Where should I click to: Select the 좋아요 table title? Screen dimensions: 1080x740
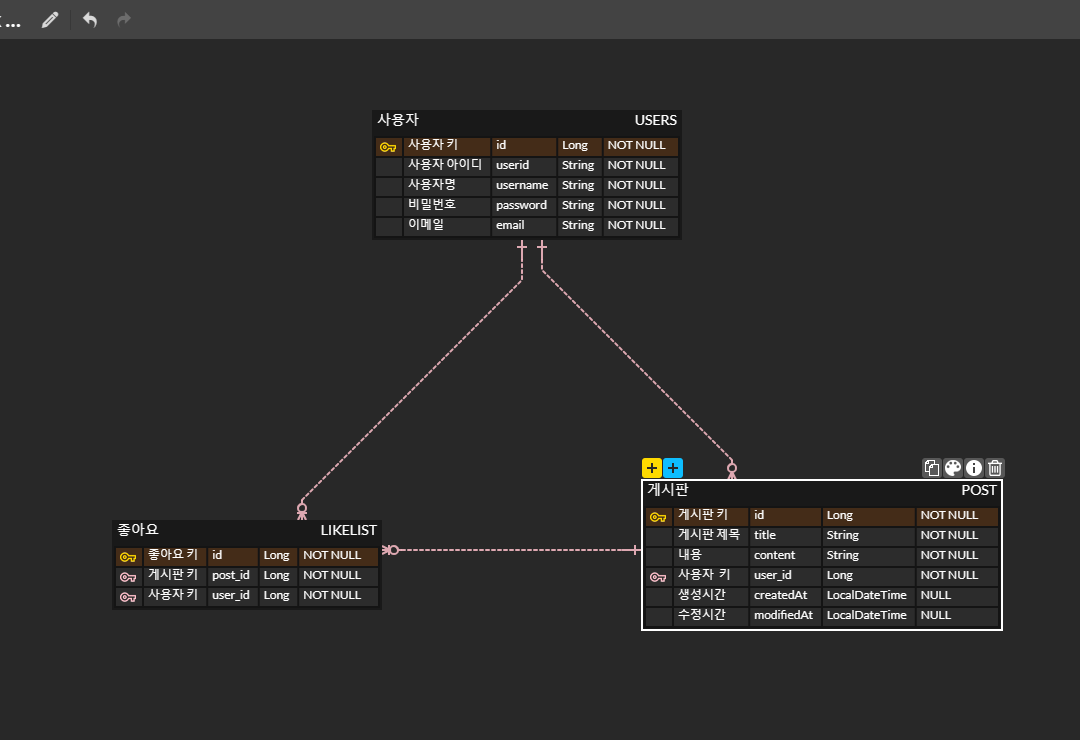click(x=138, y=530)
